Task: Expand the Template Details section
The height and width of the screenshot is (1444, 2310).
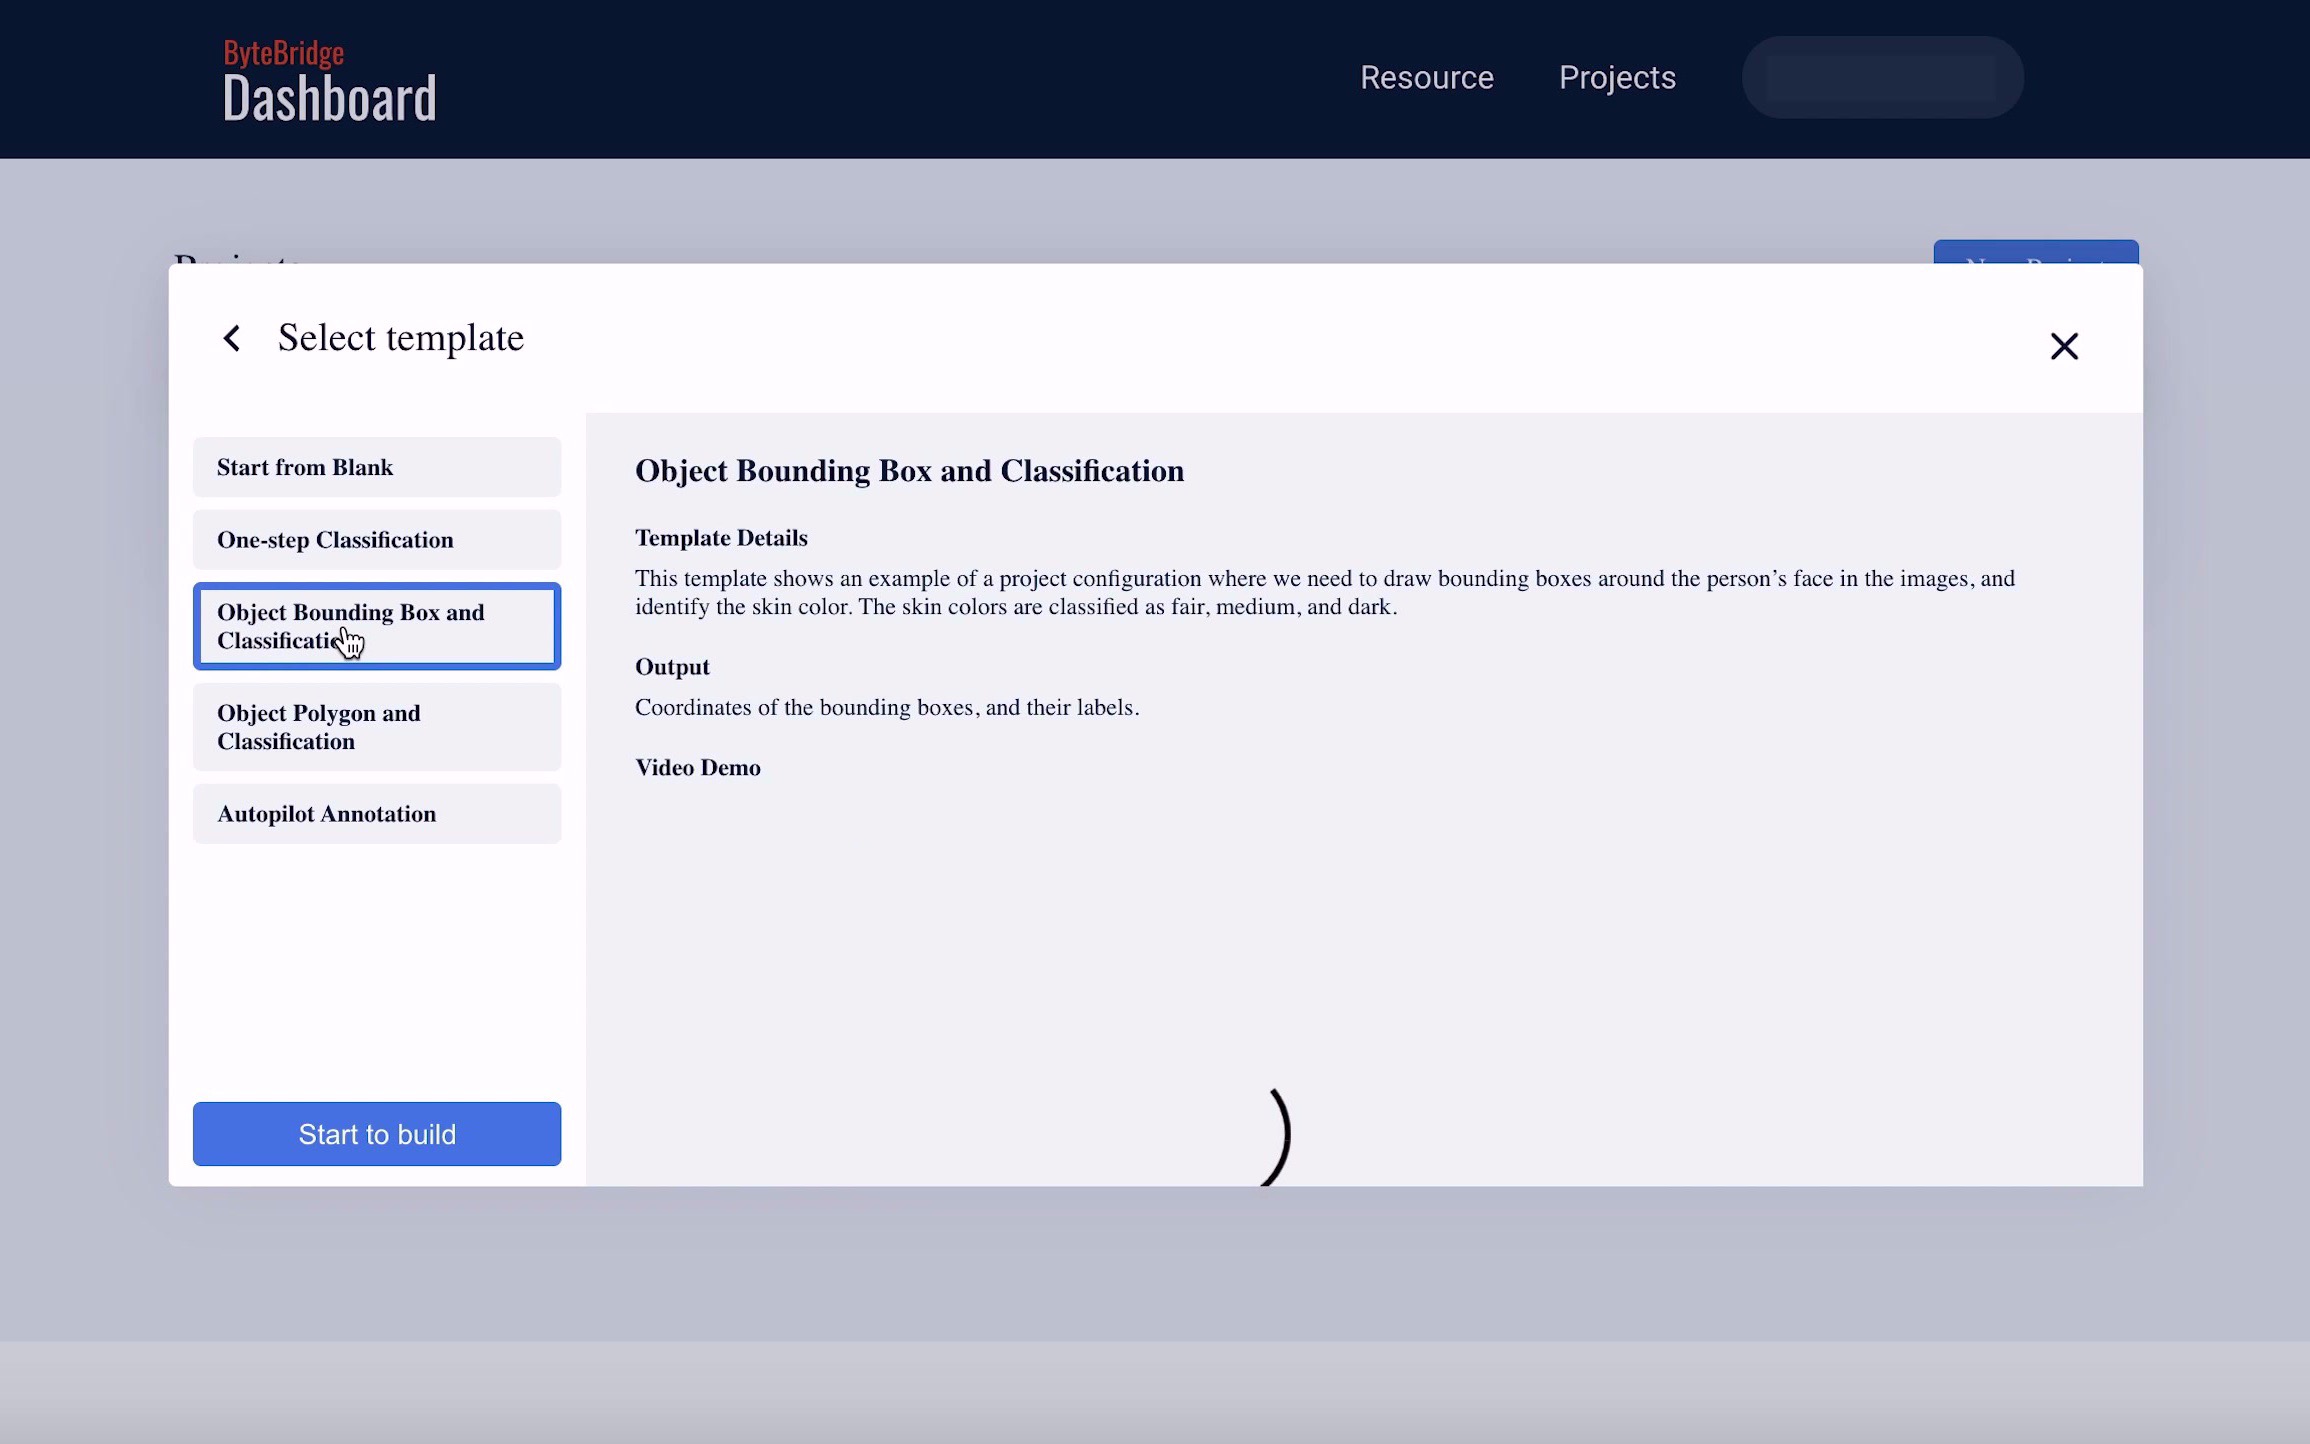Action: [x=720, y=536]
